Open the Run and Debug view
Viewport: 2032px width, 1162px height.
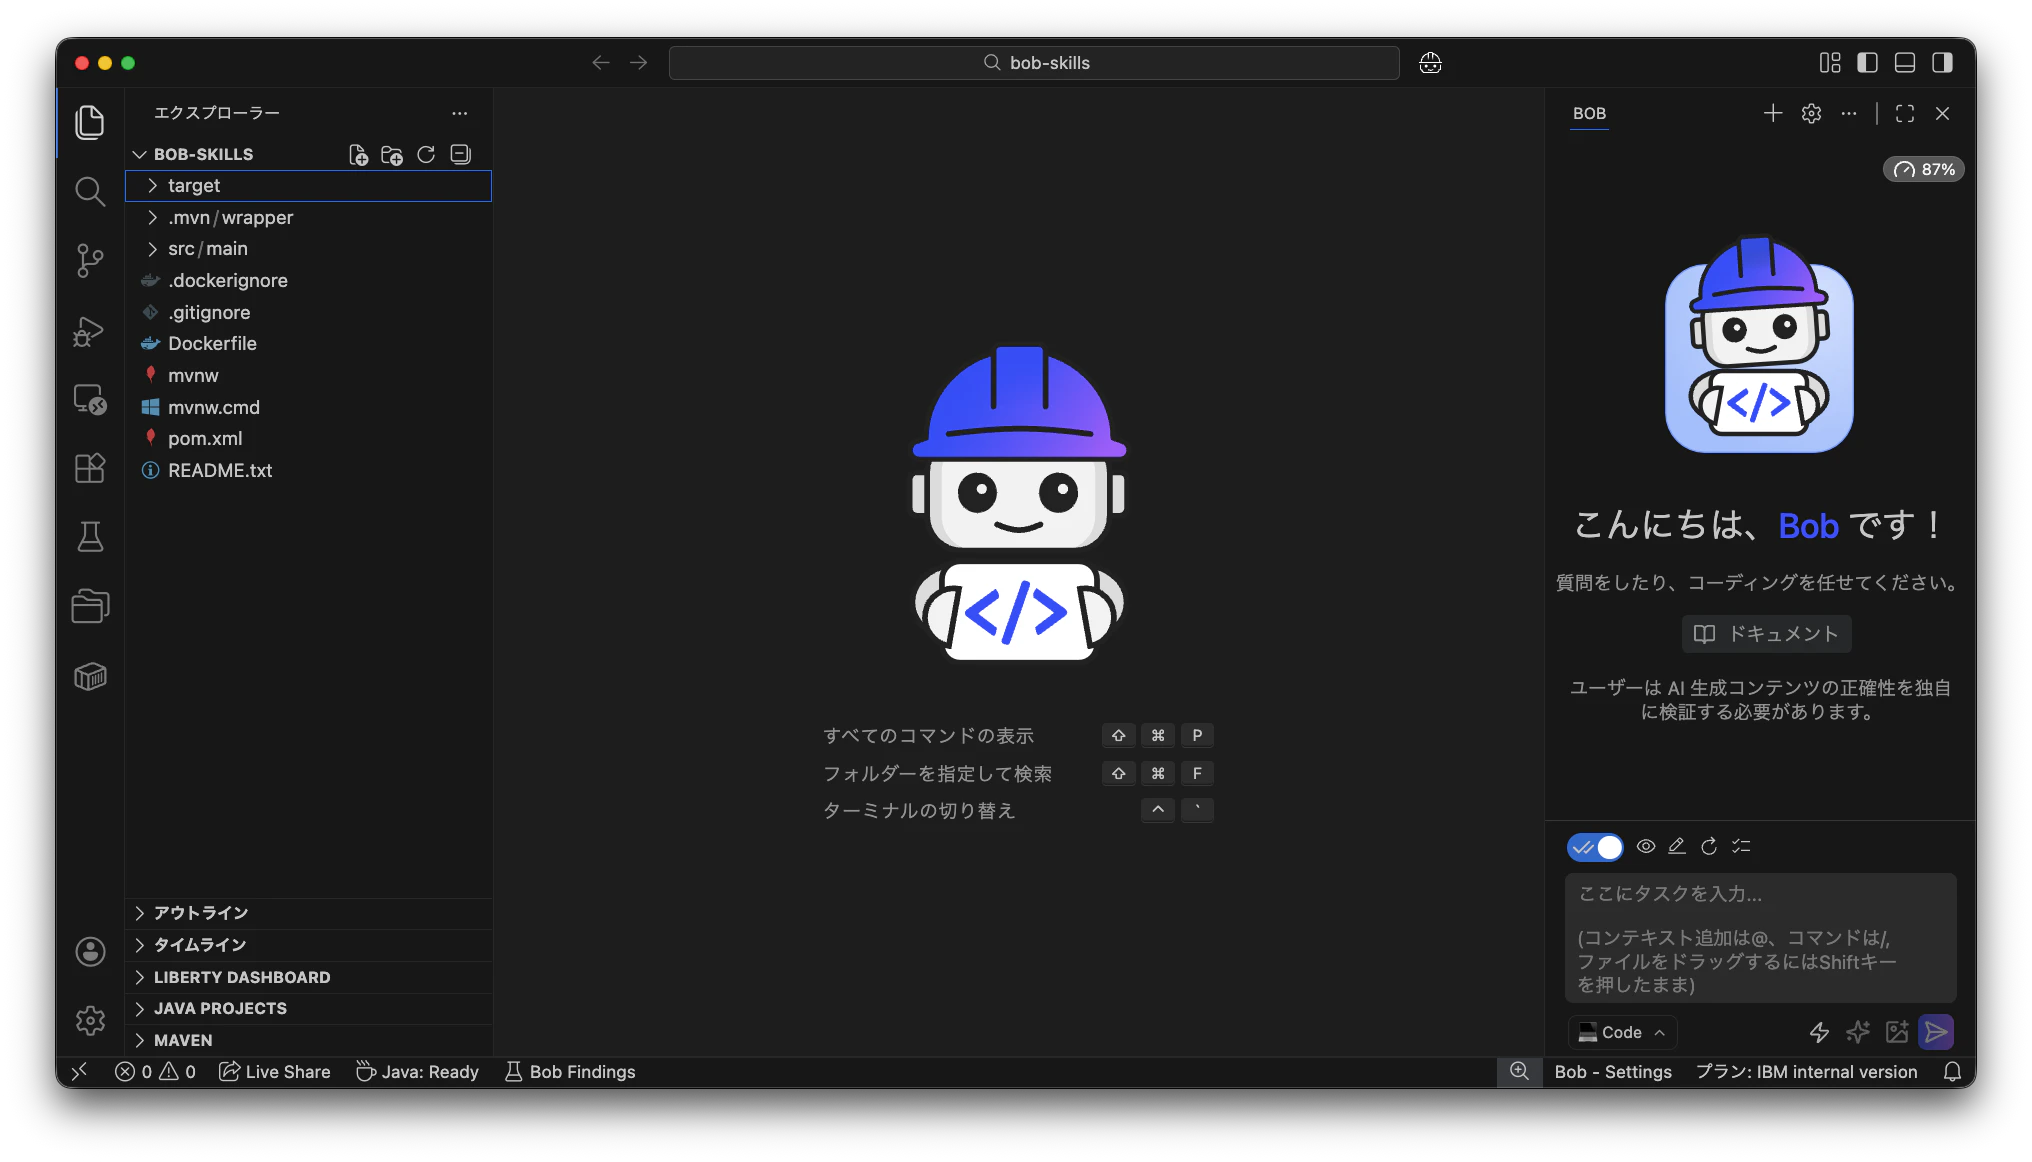click(x=90, y=331)
